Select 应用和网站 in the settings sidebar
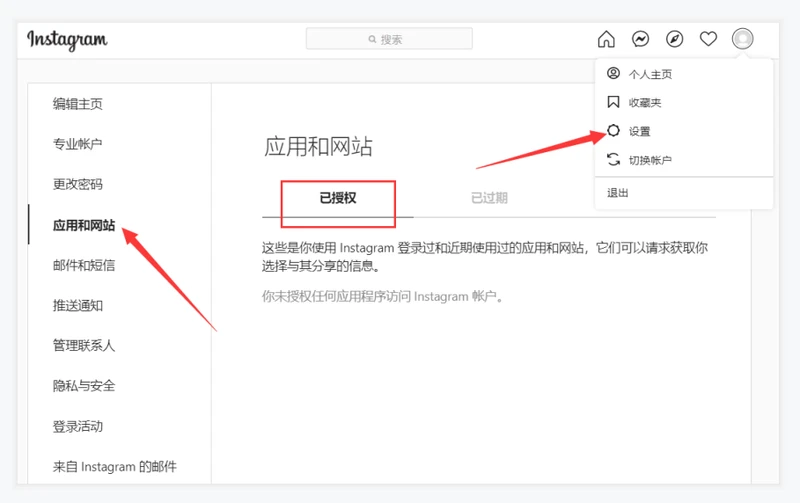800x503 pixels. [84, 225]
